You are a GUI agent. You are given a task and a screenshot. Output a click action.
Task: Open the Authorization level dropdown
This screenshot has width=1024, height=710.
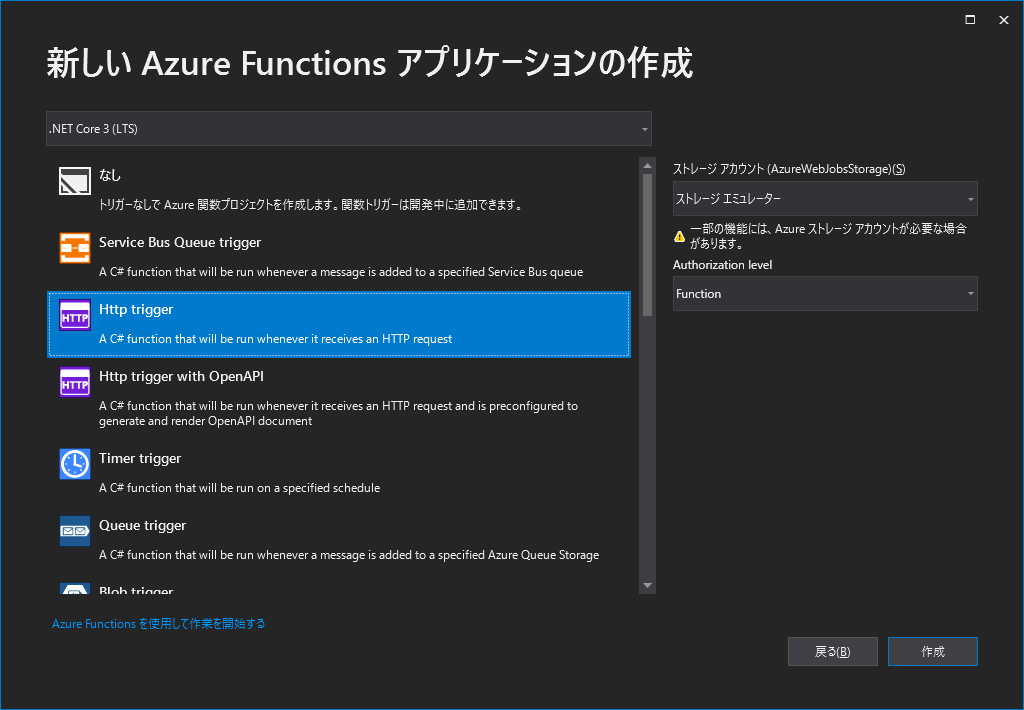point(824,293)
